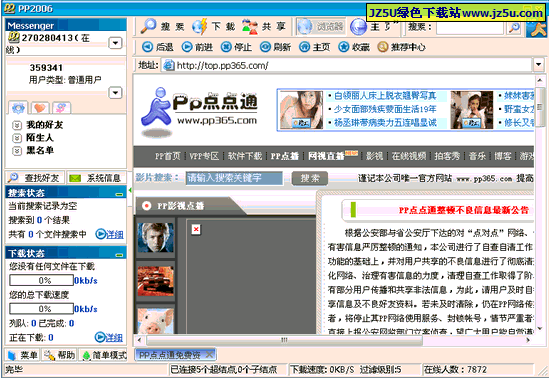Click 详细 link in the download status panel
This screenshot has width=549, height=378.
(x=109, y=337)
